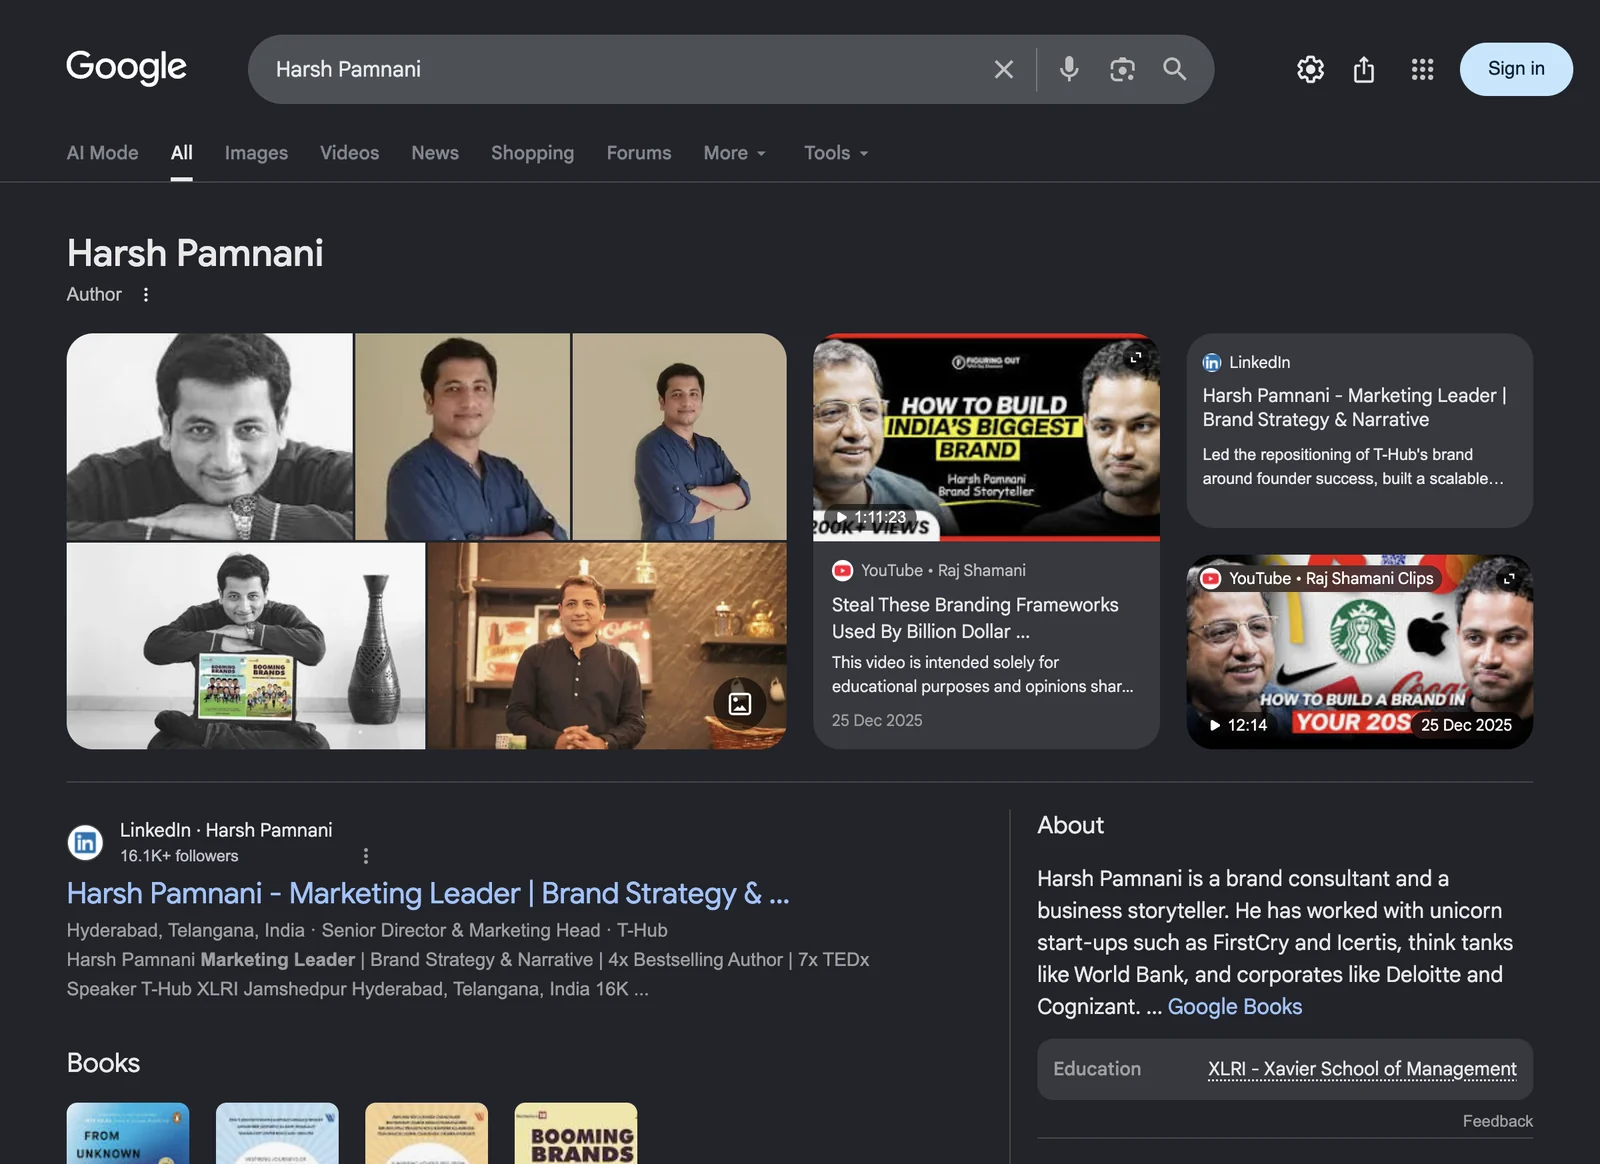1600x1164 pixels.
Task: Expand the Raj Shamani video preview
Action: click(1136, 357)
